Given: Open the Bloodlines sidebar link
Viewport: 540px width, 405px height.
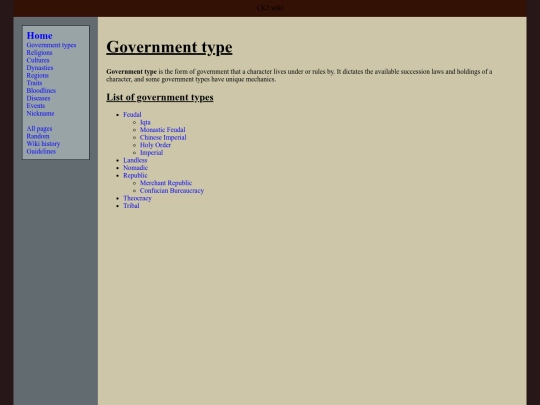Looking at the screenshot, I should [41, 91].
